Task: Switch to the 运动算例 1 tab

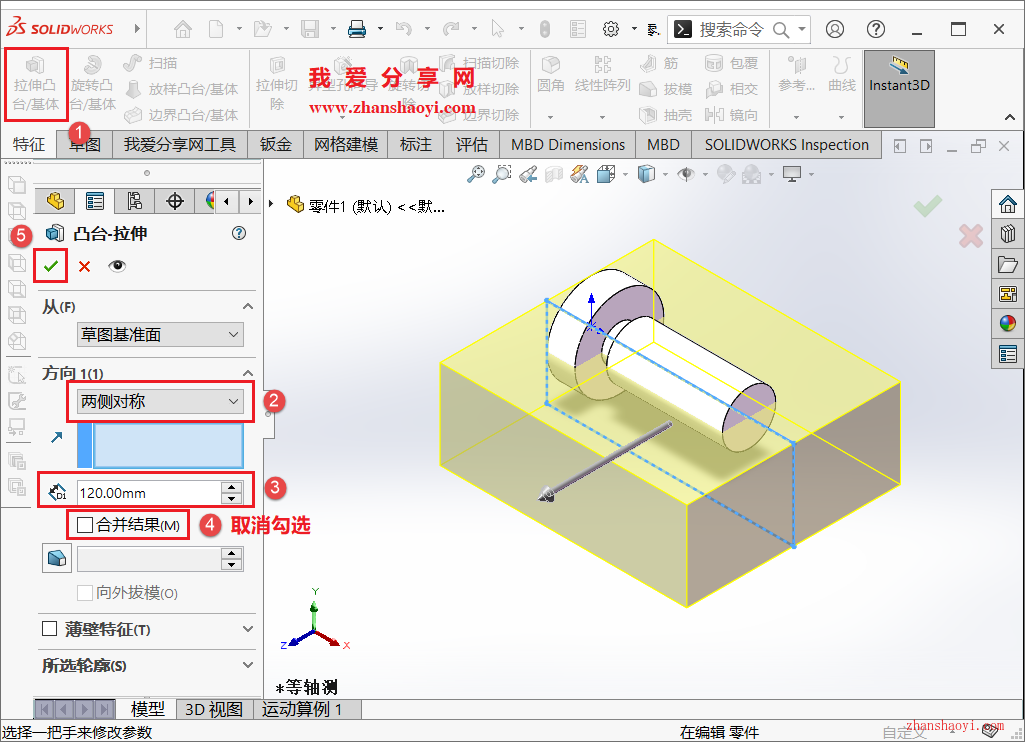Action: point(302,709)
